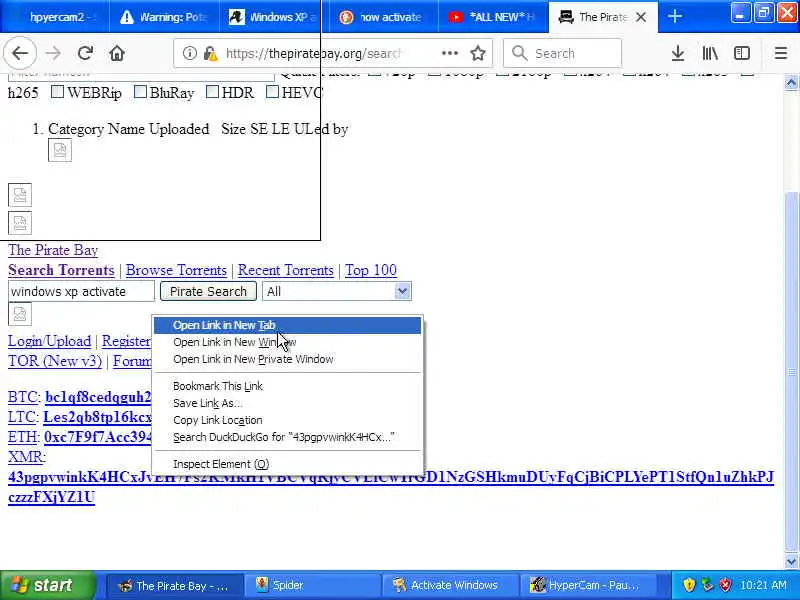The width and height of the screenshot is (800, 600).
Task: Switch to Activate Windows taskbar item
Action: 449,585
